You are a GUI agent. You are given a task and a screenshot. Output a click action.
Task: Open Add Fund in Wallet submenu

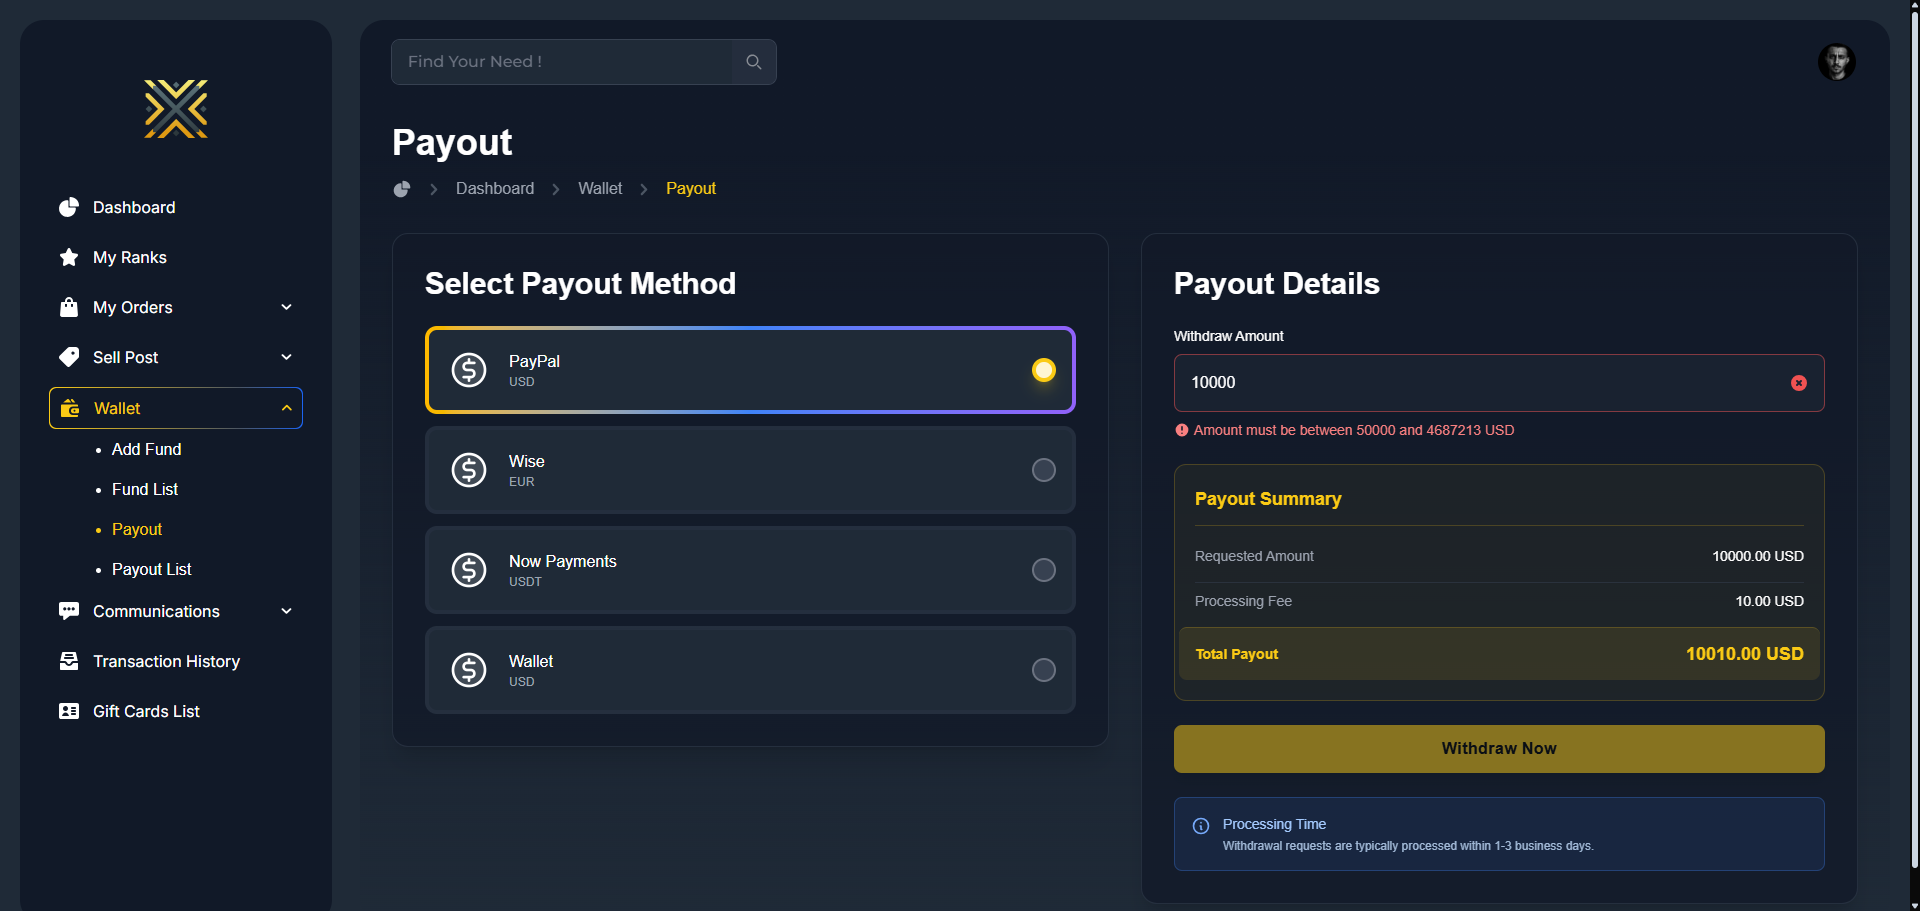tap(146, 449)
